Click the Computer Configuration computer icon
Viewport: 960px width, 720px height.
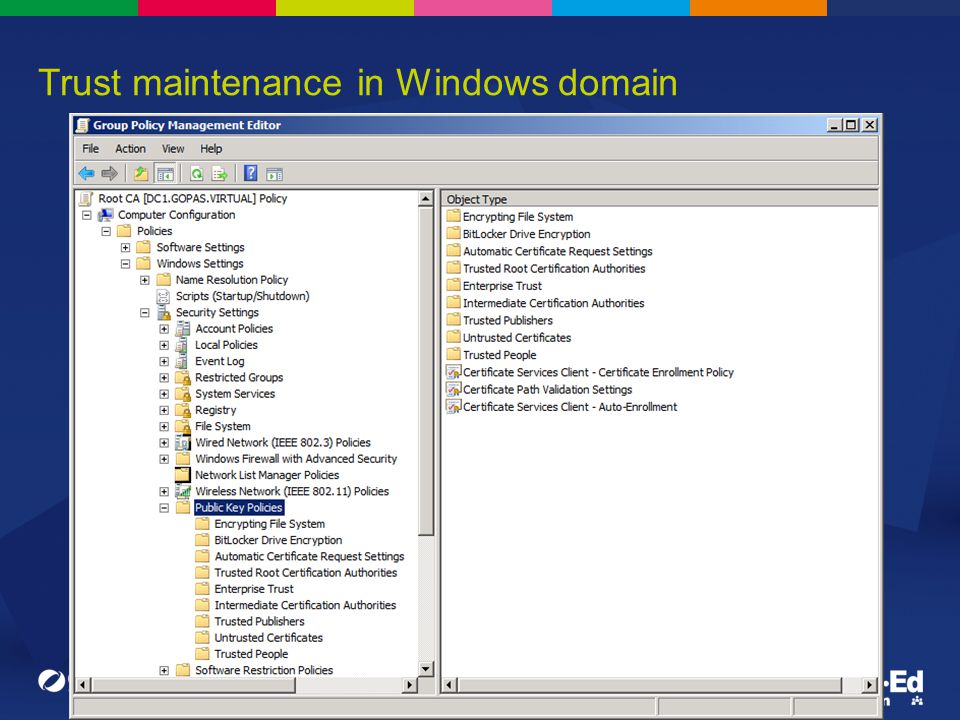(106, 215)
